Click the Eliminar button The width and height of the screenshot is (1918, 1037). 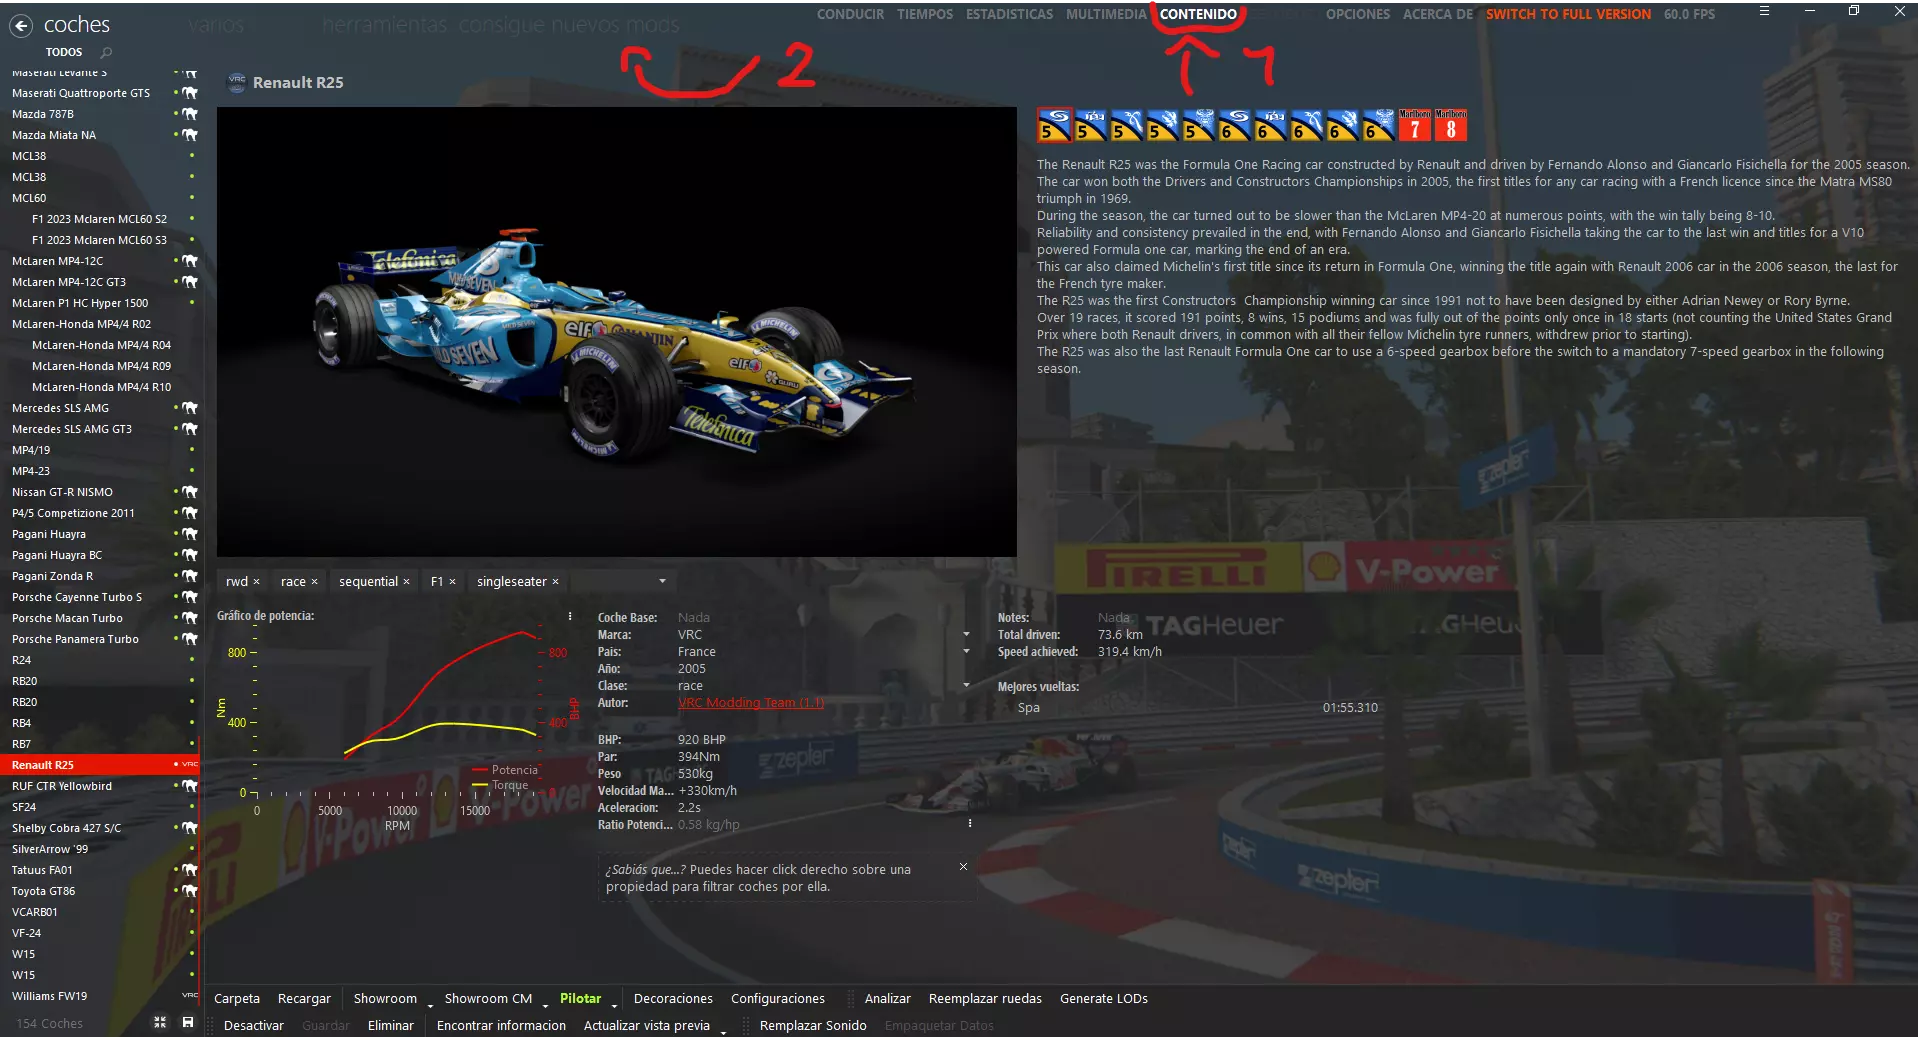click(390, 1025)
